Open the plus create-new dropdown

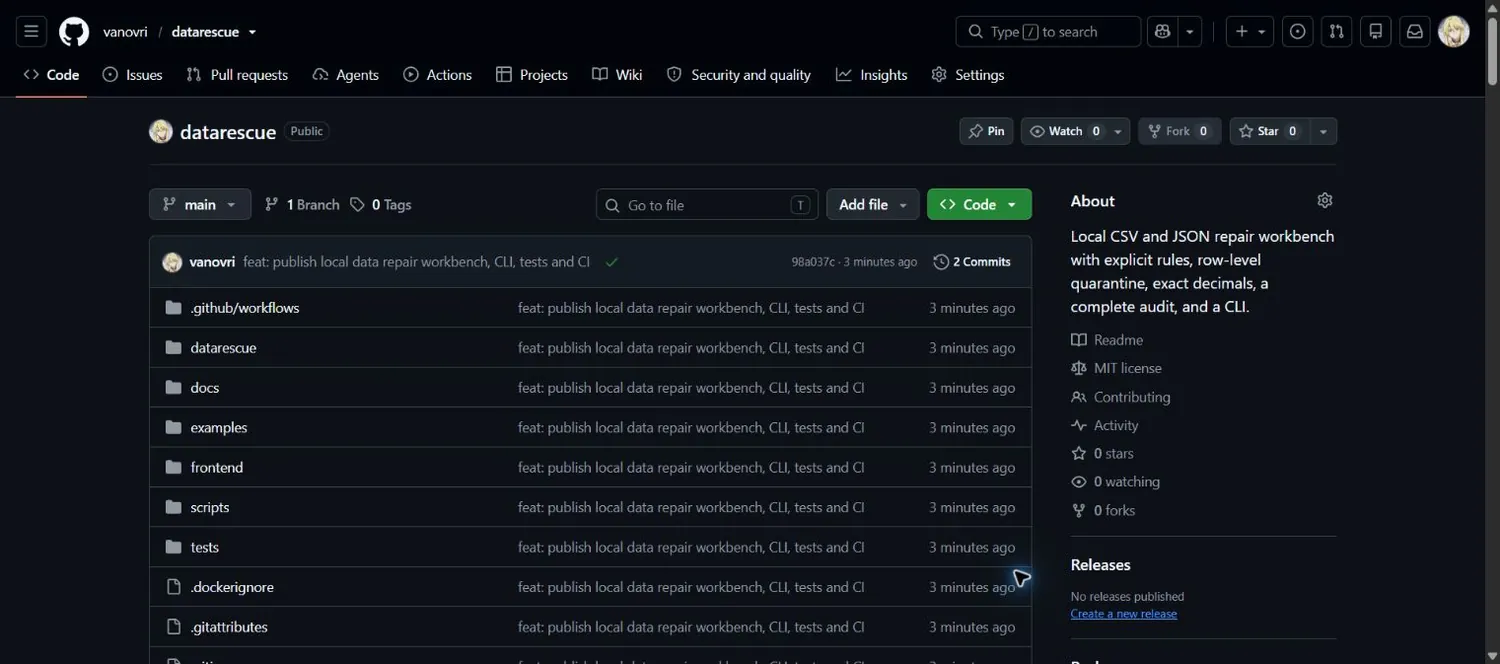[1251, 32]
